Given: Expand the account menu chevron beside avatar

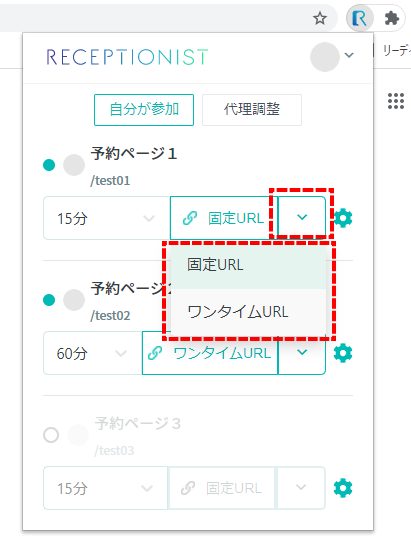Looking at the screenshot, I should pyautogui.click(x=349, y=55).
